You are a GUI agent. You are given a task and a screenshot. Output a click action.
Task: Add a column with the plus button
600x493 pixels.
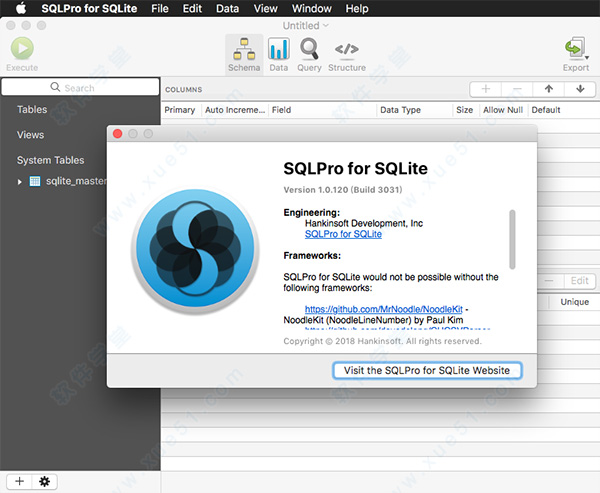[x=486, y=89]
